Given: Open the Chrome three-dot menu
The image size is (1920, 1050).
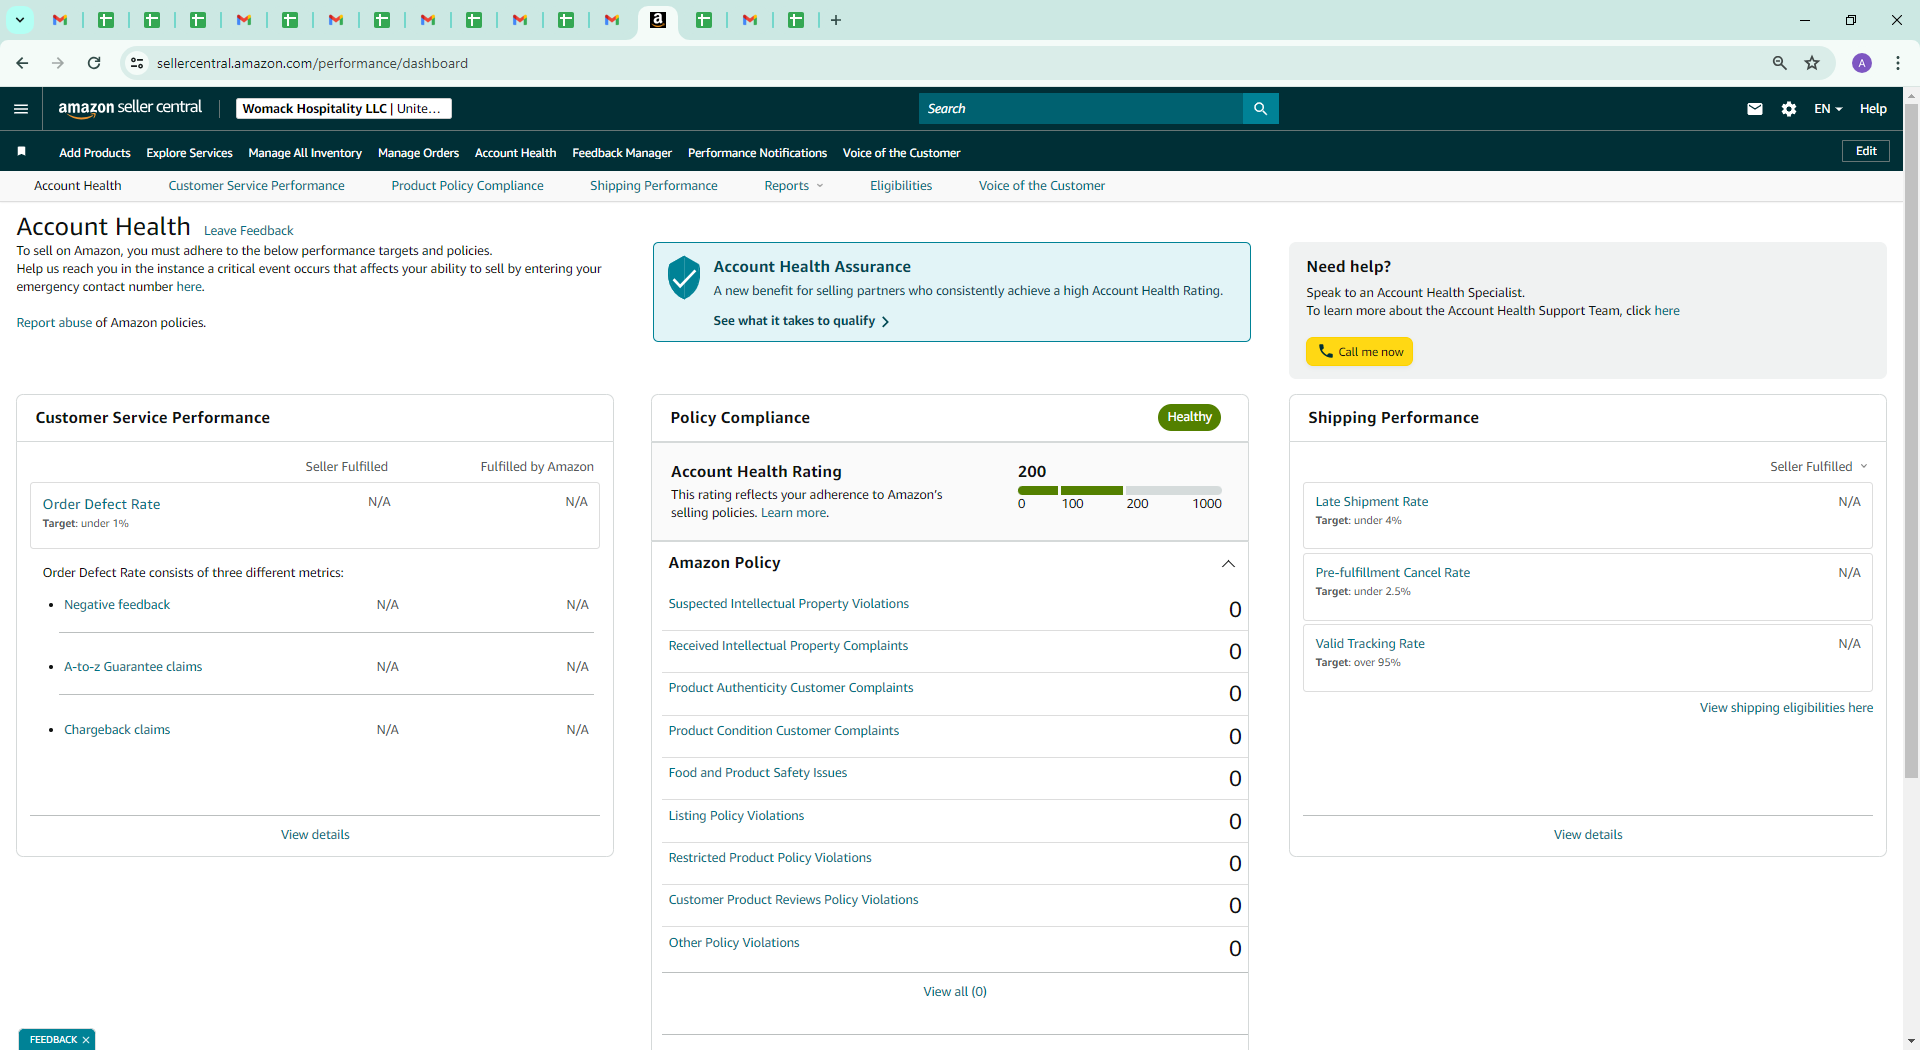Looking at the screenshot, I should (x=1897, y=63).
